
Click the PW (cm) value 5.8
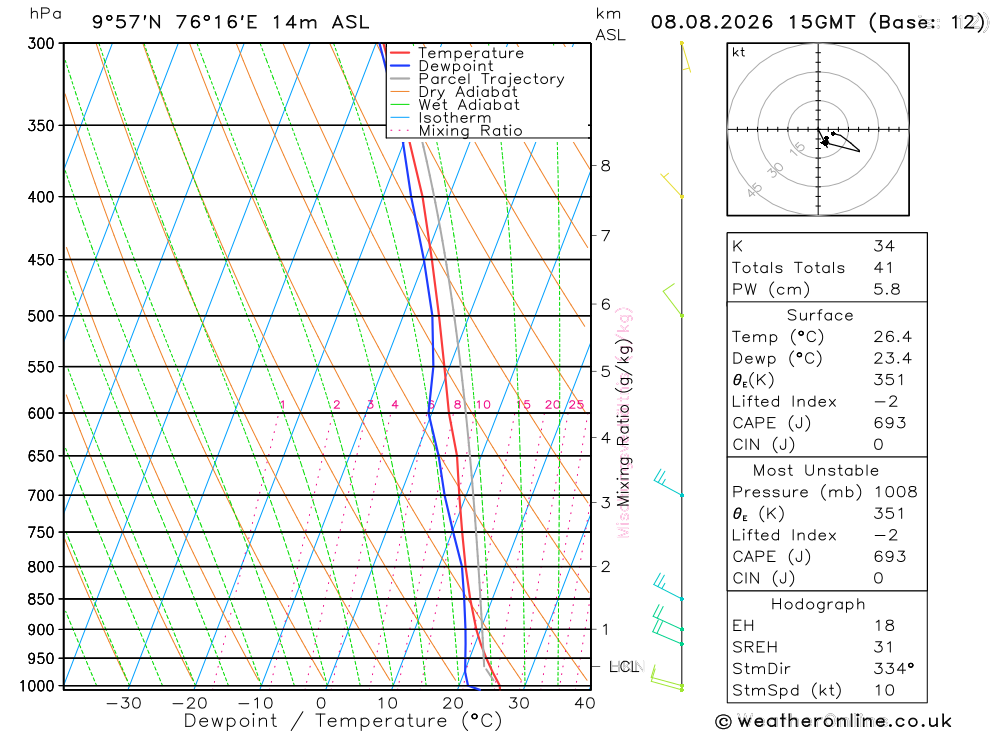click(886, 290)
